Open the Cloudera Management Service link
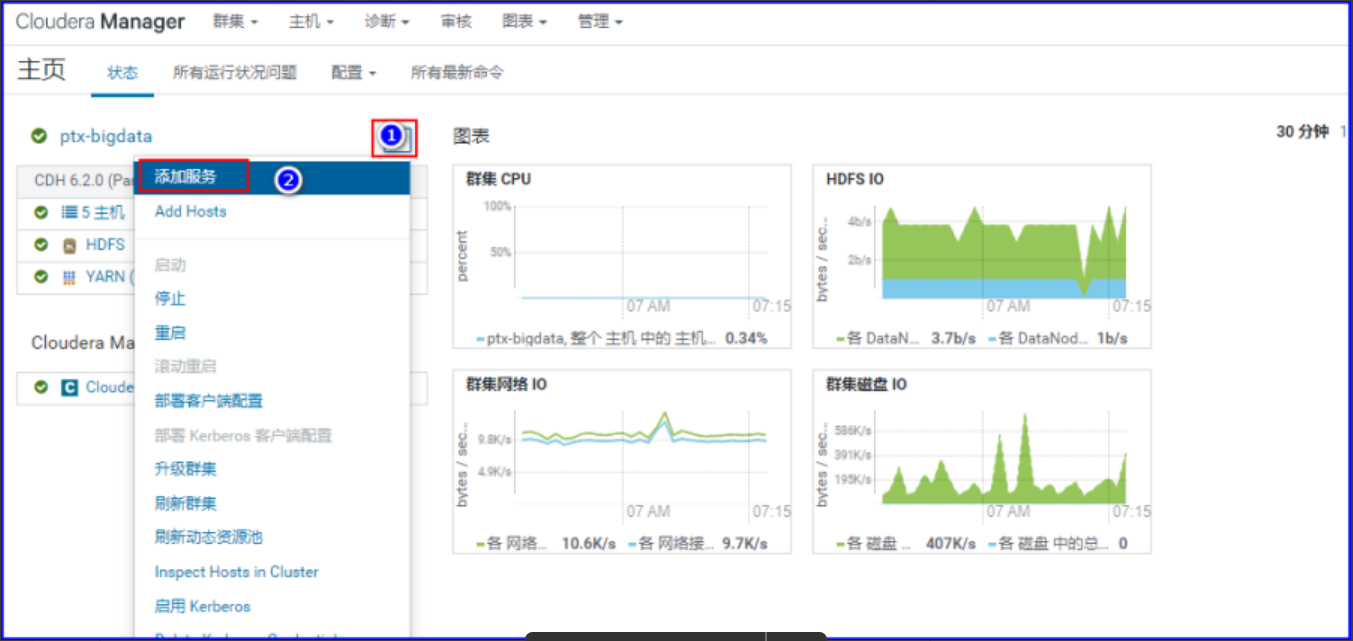 [x=110, y=387]
